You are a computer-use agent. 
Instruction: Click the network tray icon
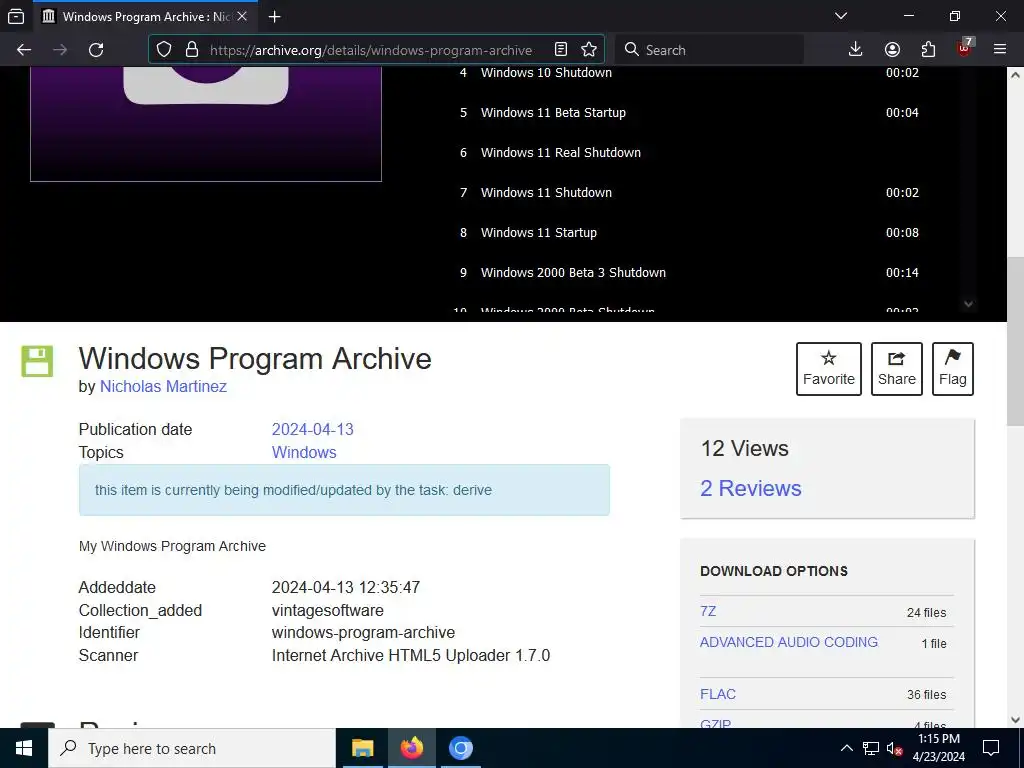[871, 748]
